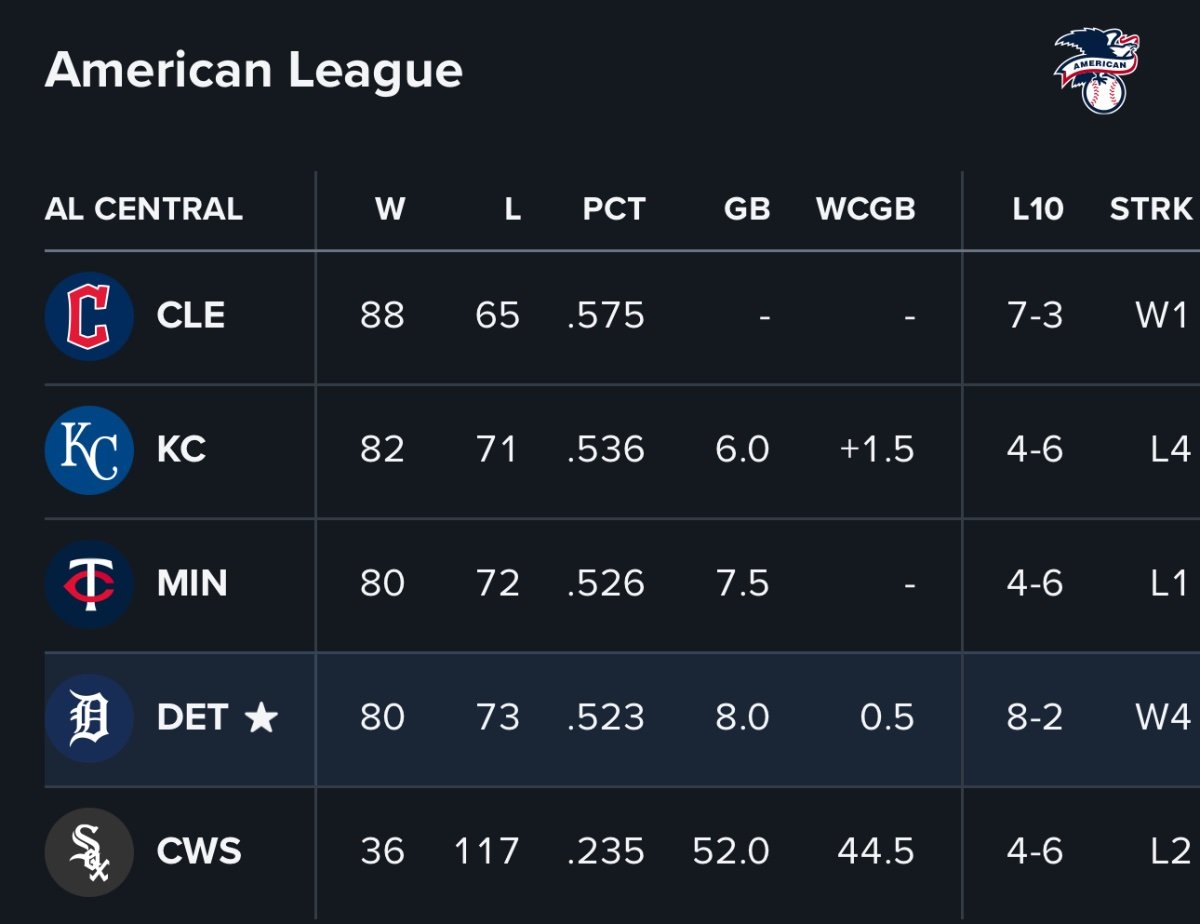
Task: Click the STRK column header
Action: [1151, 209]
